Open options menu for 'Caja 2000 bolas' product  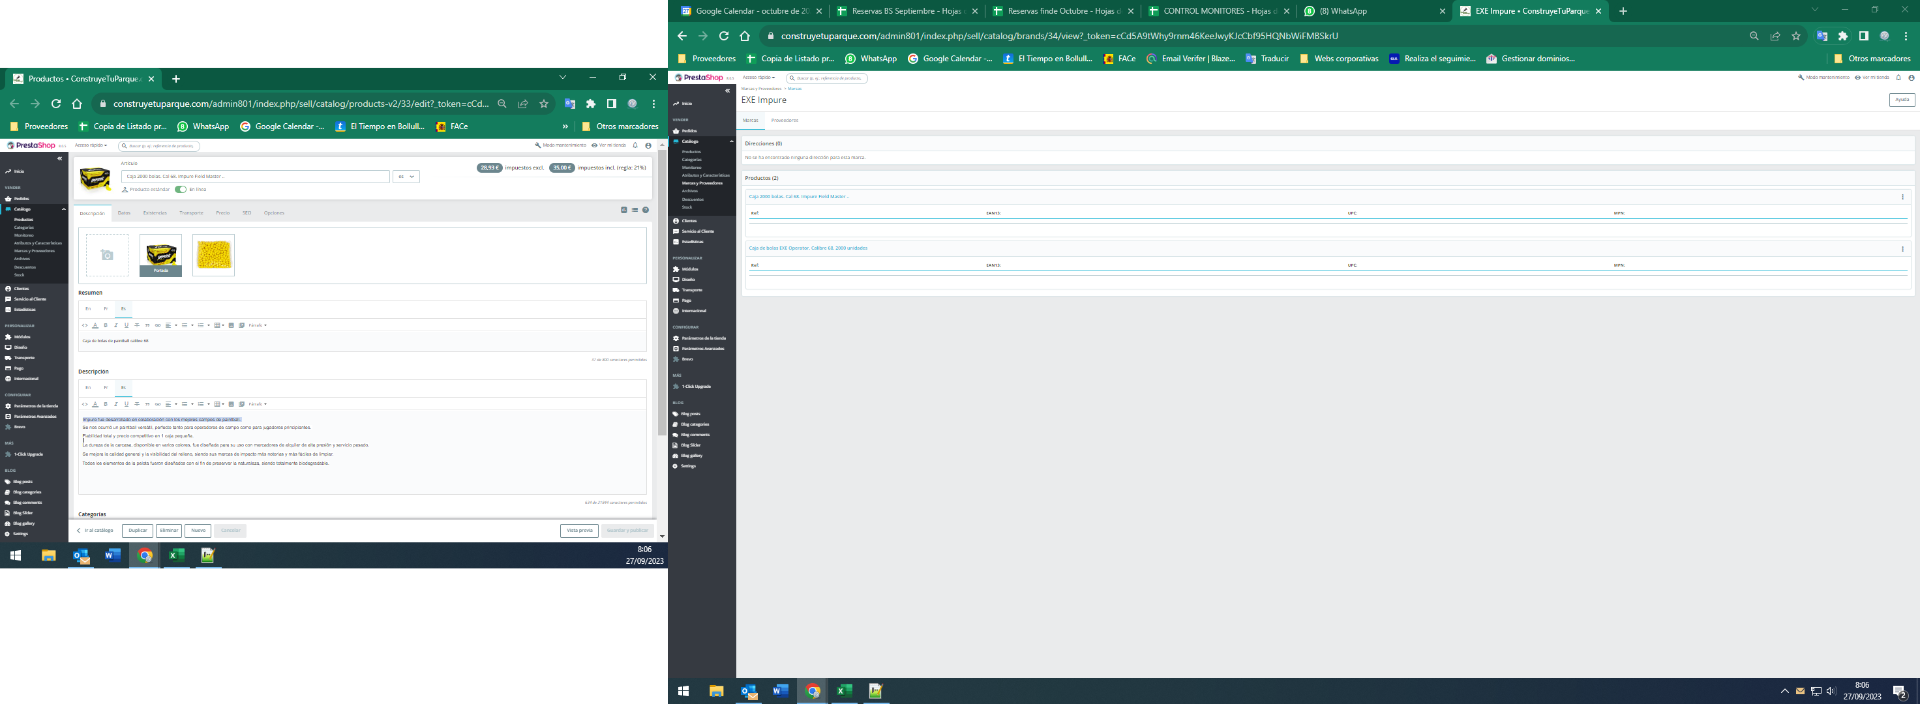(1902, 197)
